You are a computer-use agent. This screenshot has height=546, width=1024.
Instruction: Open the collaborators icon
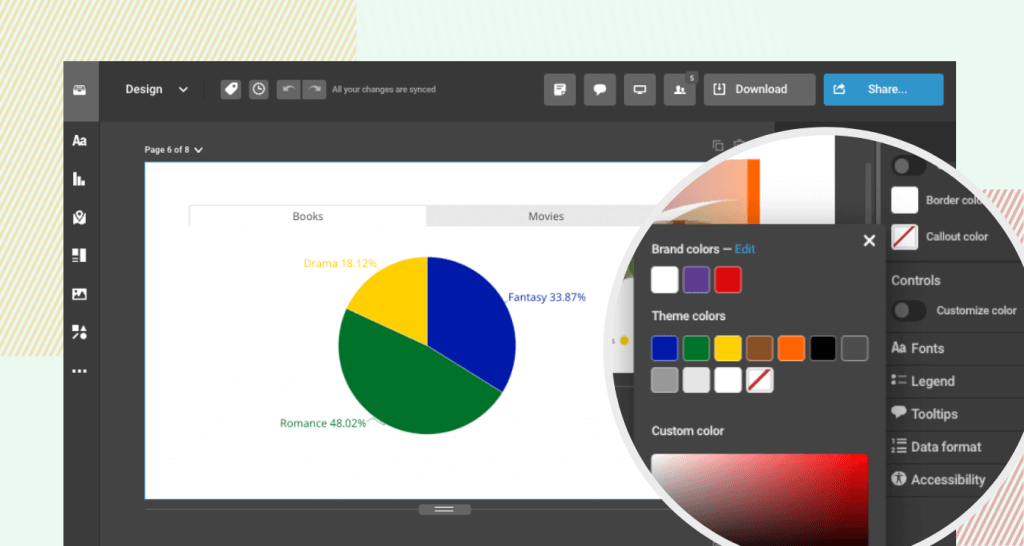coord(680,89)
